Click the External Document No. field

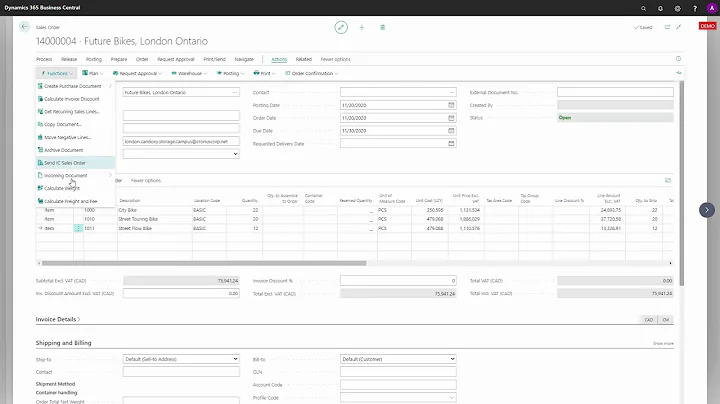tap(615, 92)
